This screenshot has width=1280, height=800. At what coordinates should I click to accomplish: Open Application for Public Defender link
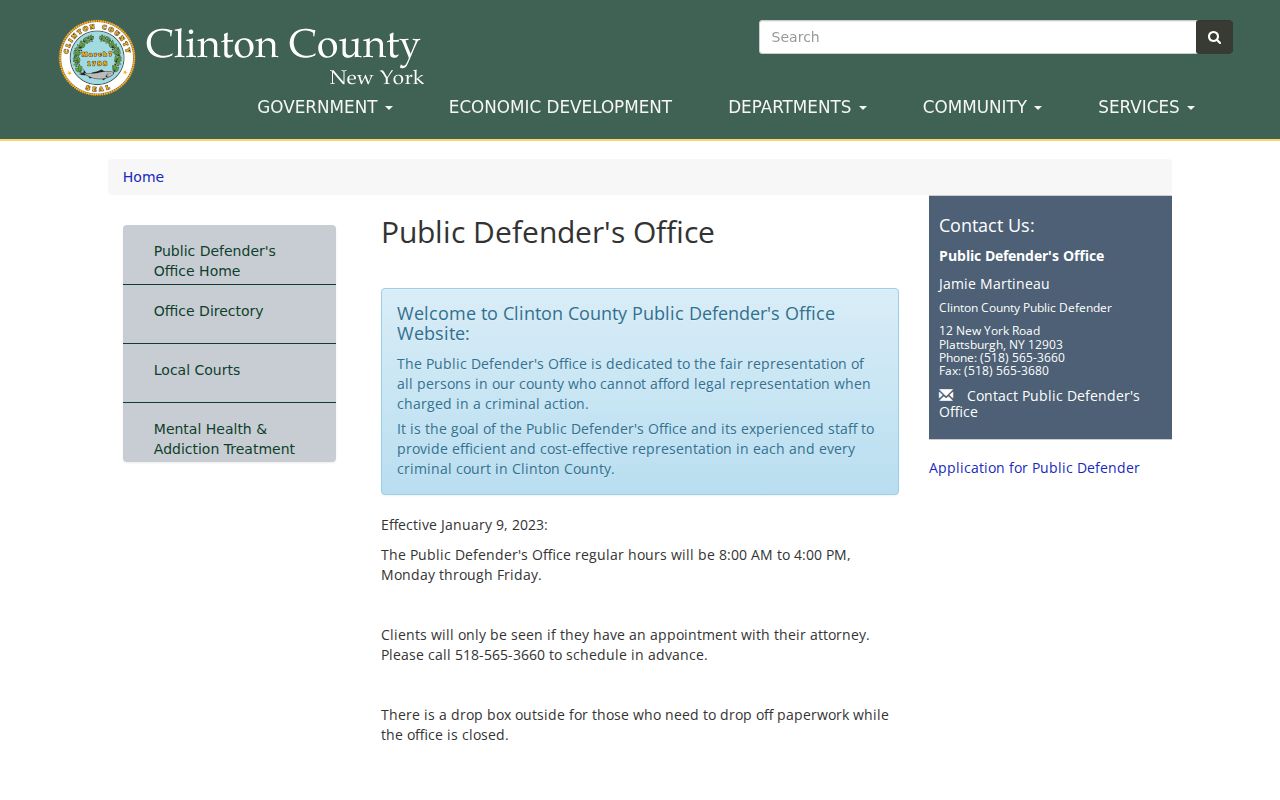coord(1034,468)
